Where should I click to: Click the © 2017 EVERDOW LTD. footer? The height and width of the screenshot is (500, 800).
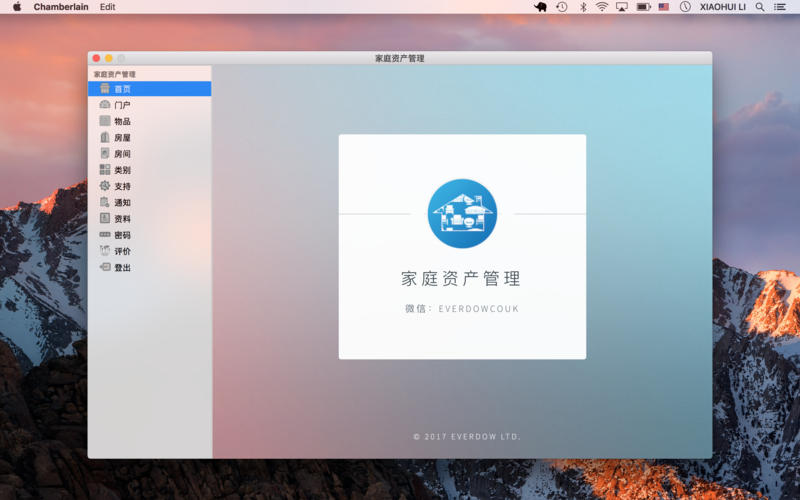pos(467,437)
